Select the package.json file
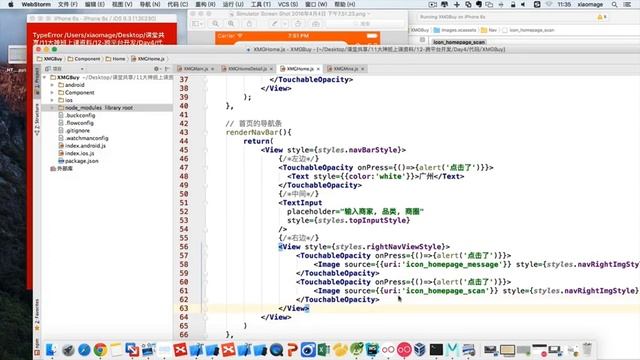The height and width of the screenshot is (360, 640). pos(78,161)
